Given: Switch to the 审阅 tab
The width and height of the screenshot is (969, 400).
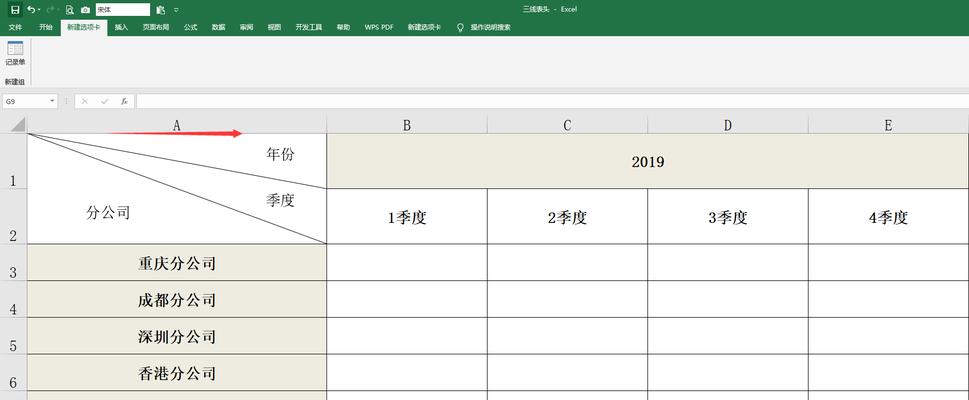Looking at the screenshot, I should tap(247, 27).
